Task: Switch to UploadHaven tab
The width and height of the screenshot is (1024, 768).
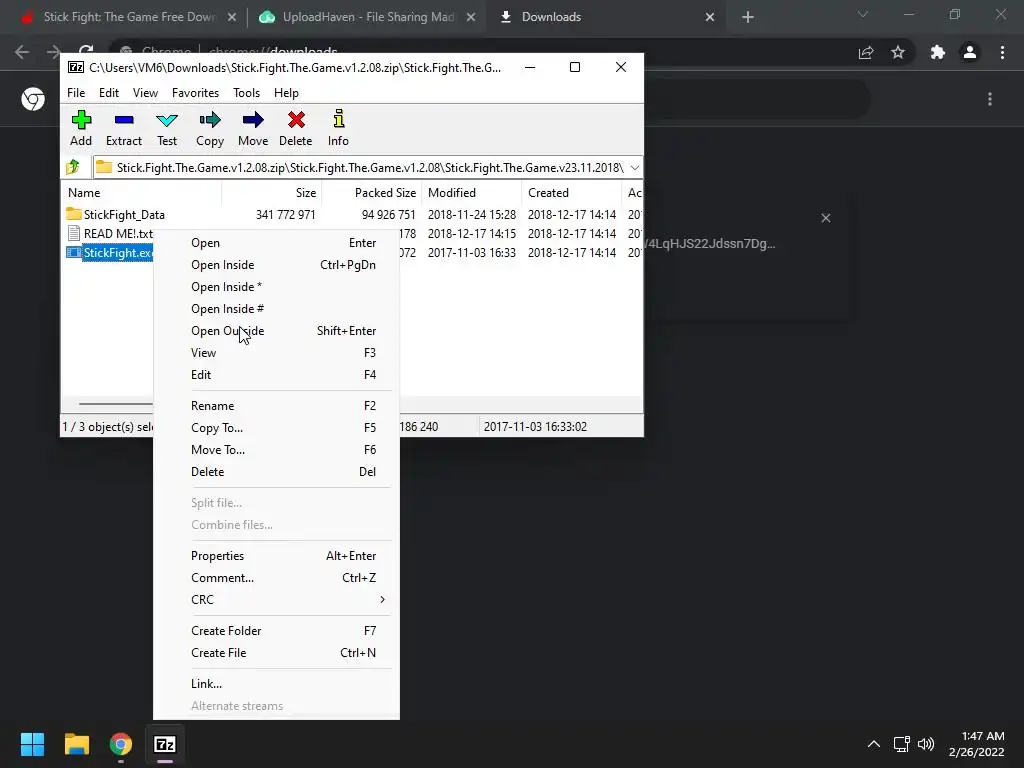Action: click(366, 17)
